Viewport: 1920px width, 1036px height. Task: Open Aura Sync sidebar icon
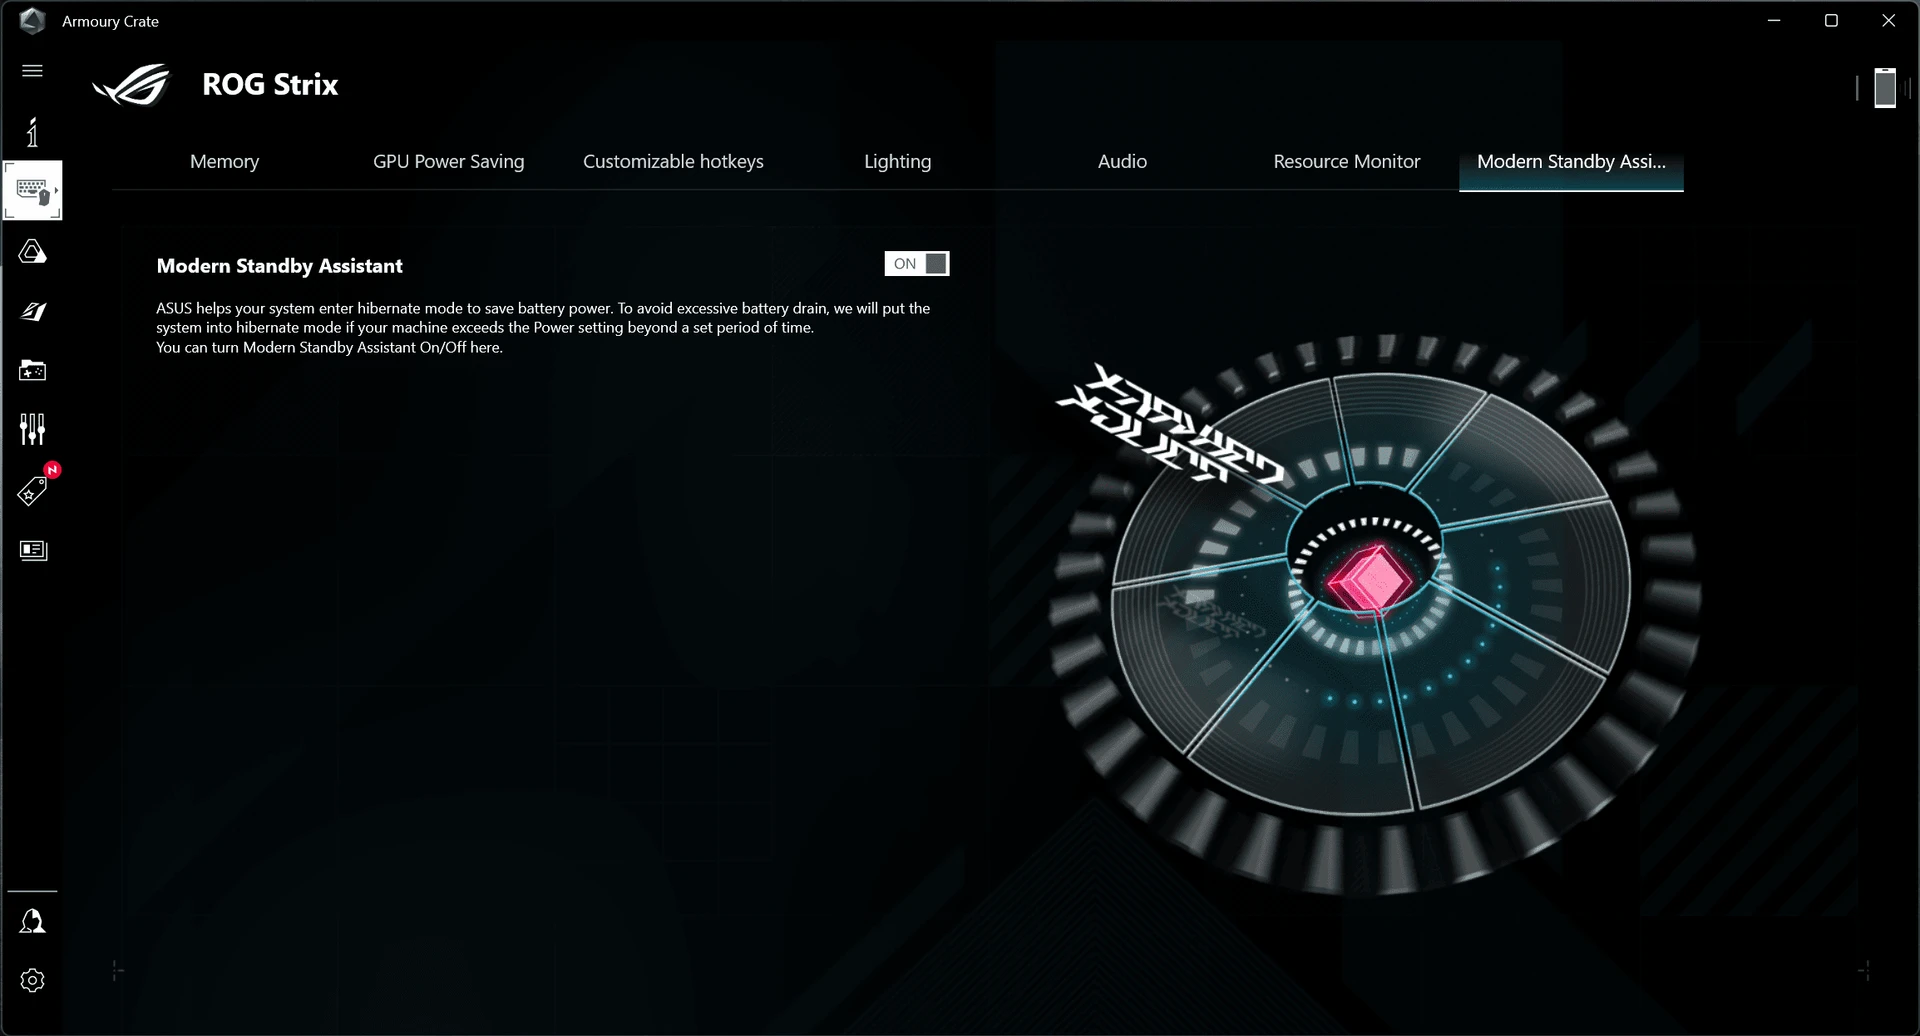[32, 252]
